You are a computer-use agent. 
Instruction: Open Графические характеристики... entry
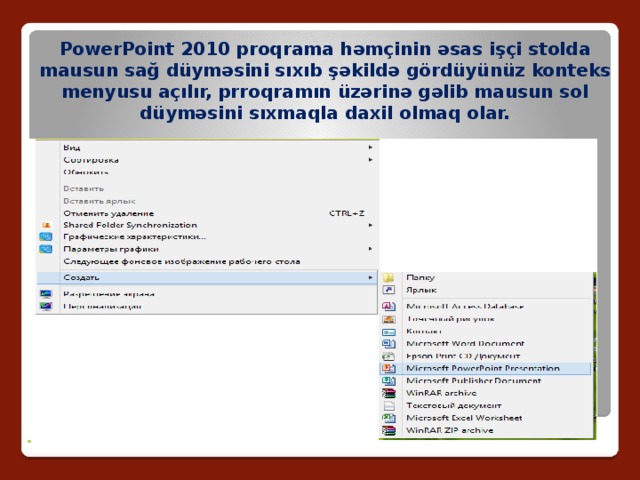(207, 237)
